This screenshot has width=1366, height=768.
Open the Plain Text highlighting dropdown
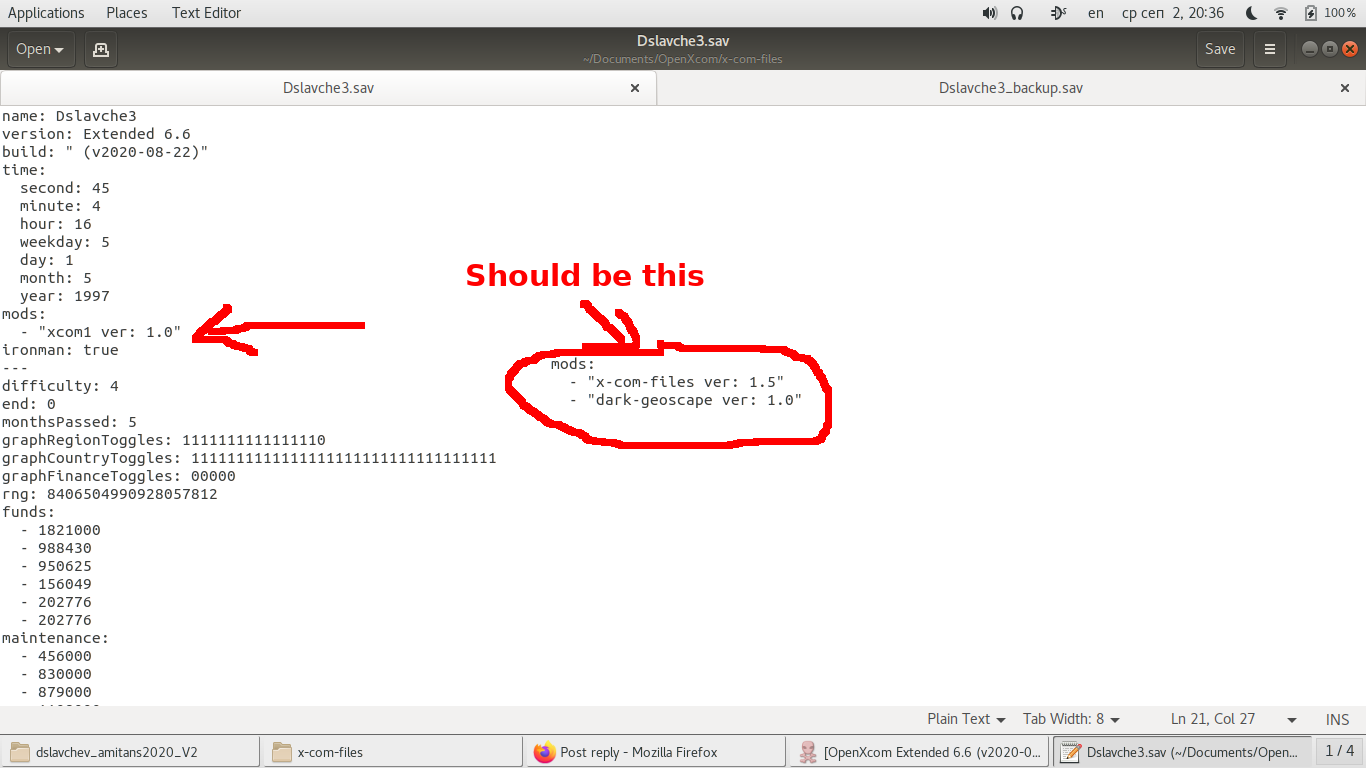pos(964,719)
